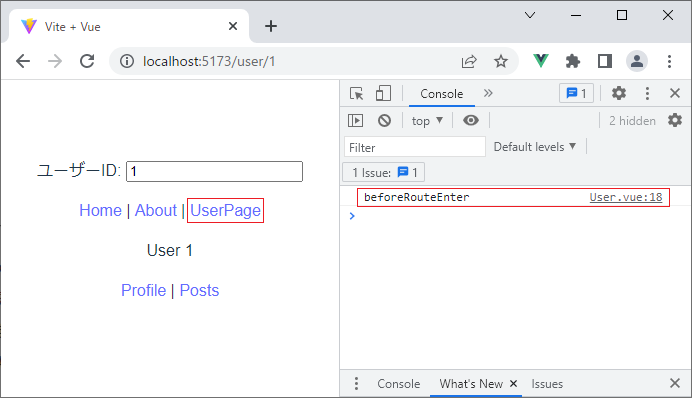Open Chrome's three-dot menu

[669, 61]
